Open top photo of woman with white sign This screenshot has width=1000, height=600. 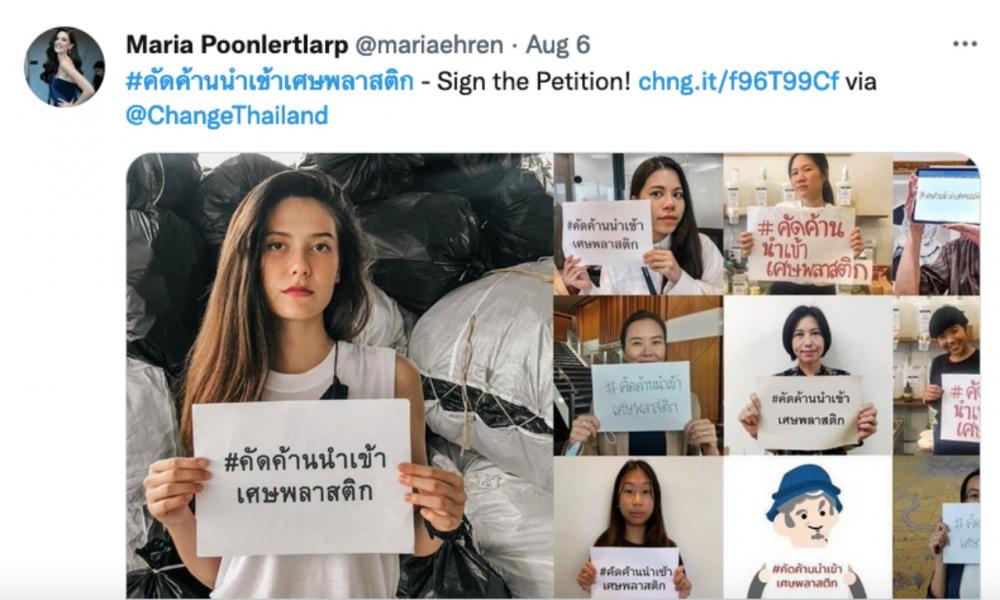point(638,224)
